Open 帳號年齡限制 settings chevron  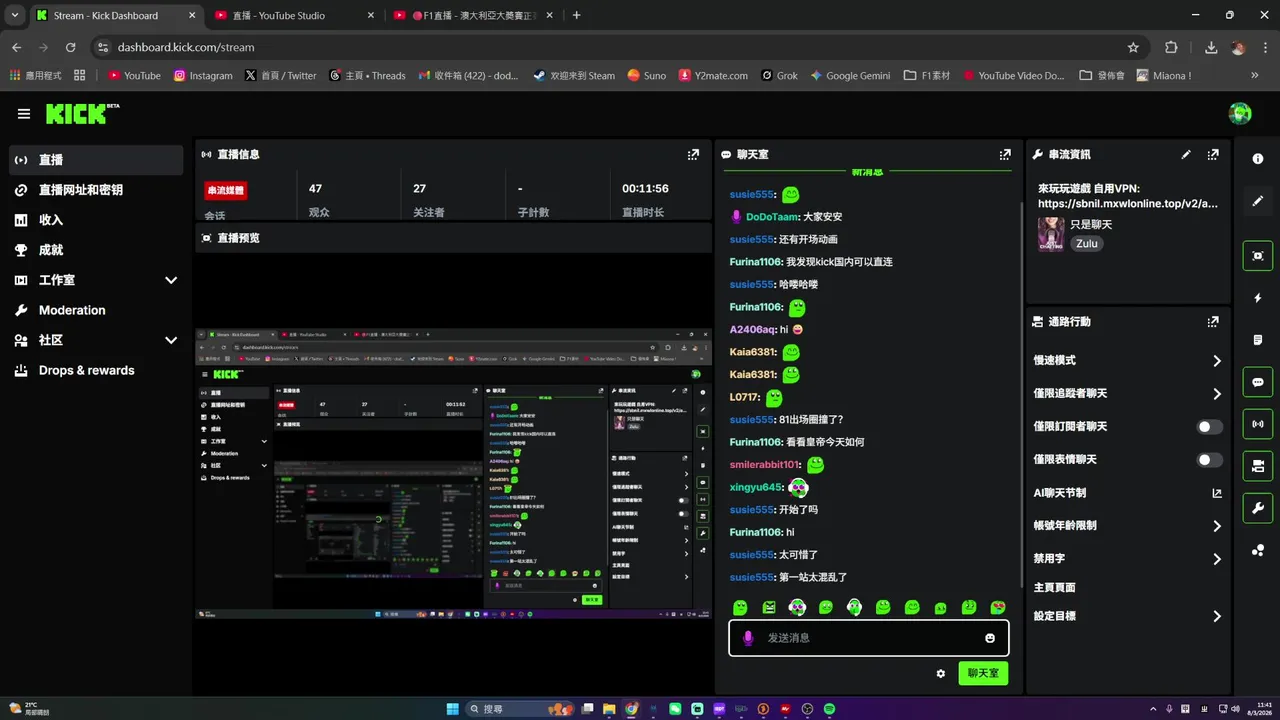click(x=1217, y=526)
